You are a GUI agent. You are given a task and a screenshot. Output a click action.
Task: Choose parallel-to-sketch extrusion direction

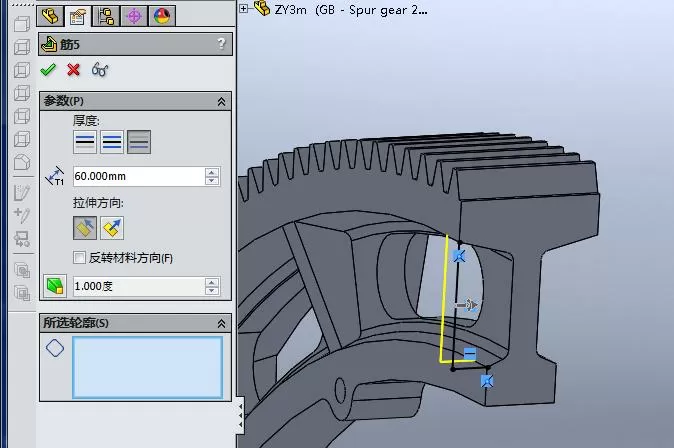[x=85, y=228]
